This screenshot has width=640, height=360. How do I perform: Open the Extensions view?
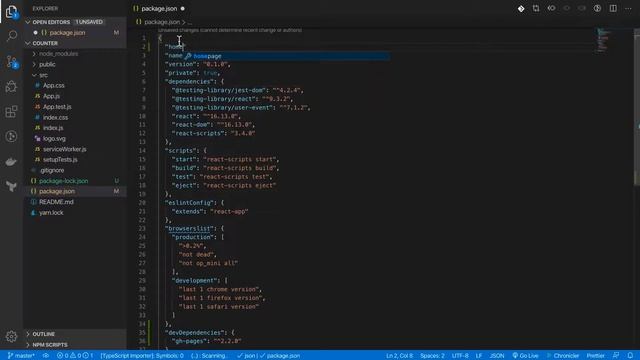[11, 111]
